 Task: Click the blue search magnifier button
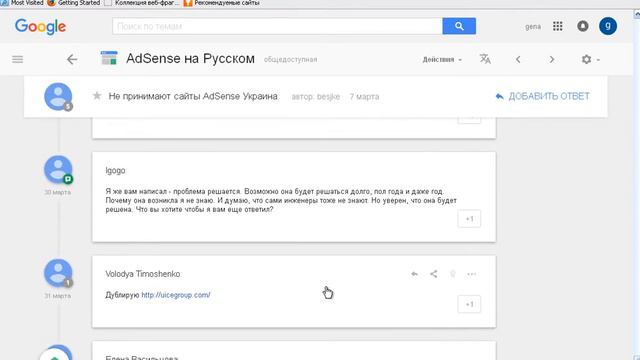pyautogui.click(x=459, y=26)
